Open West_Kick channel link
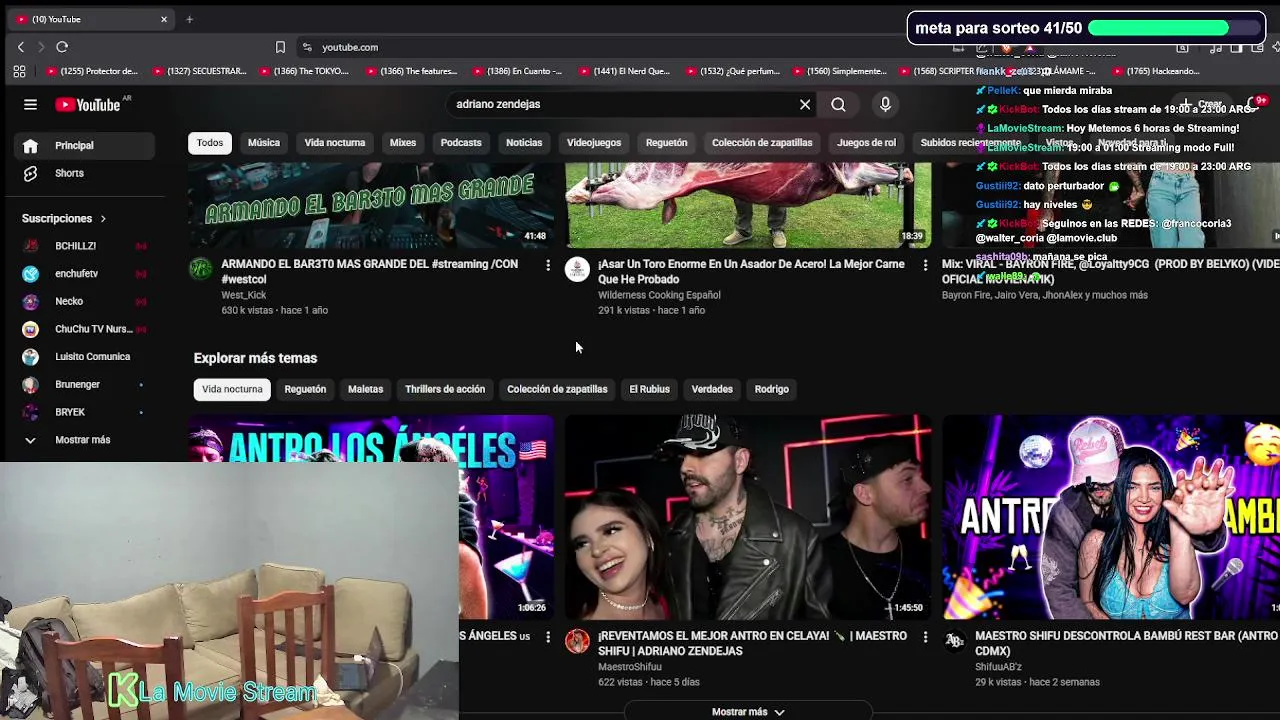Viewport: 1280px width, 720px height. (244, 295)
